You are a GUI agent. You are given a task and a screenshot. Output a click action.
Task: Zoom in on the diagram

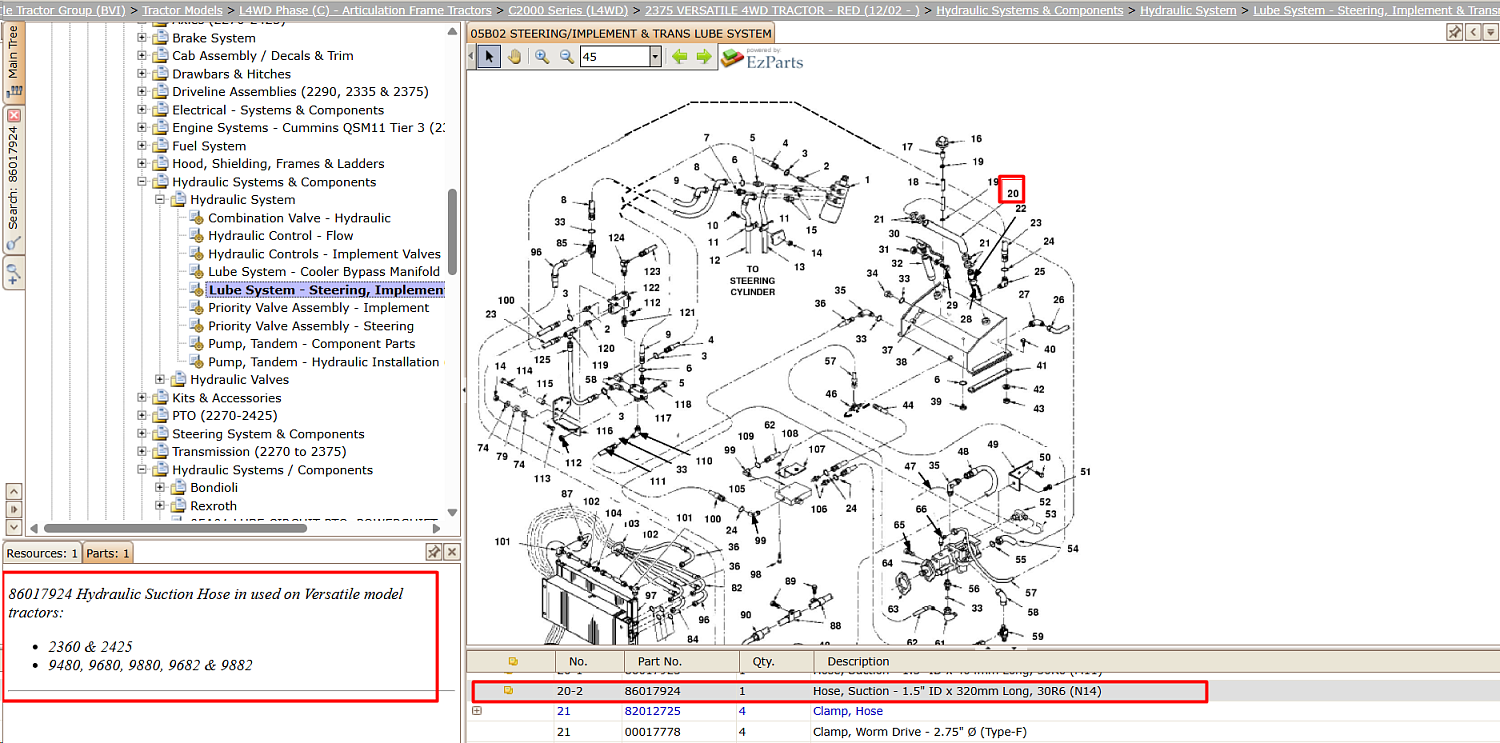pyautogui.click(x=542, y=57)
